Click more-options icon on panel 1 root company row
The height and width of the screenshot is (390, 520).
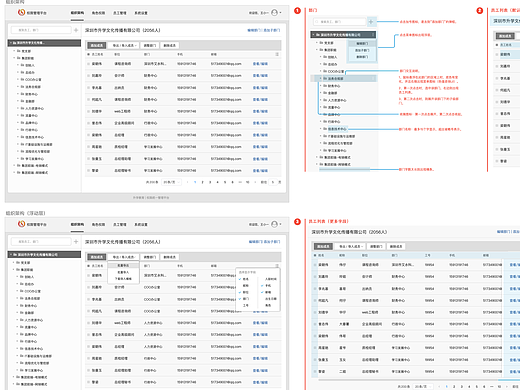373,35
